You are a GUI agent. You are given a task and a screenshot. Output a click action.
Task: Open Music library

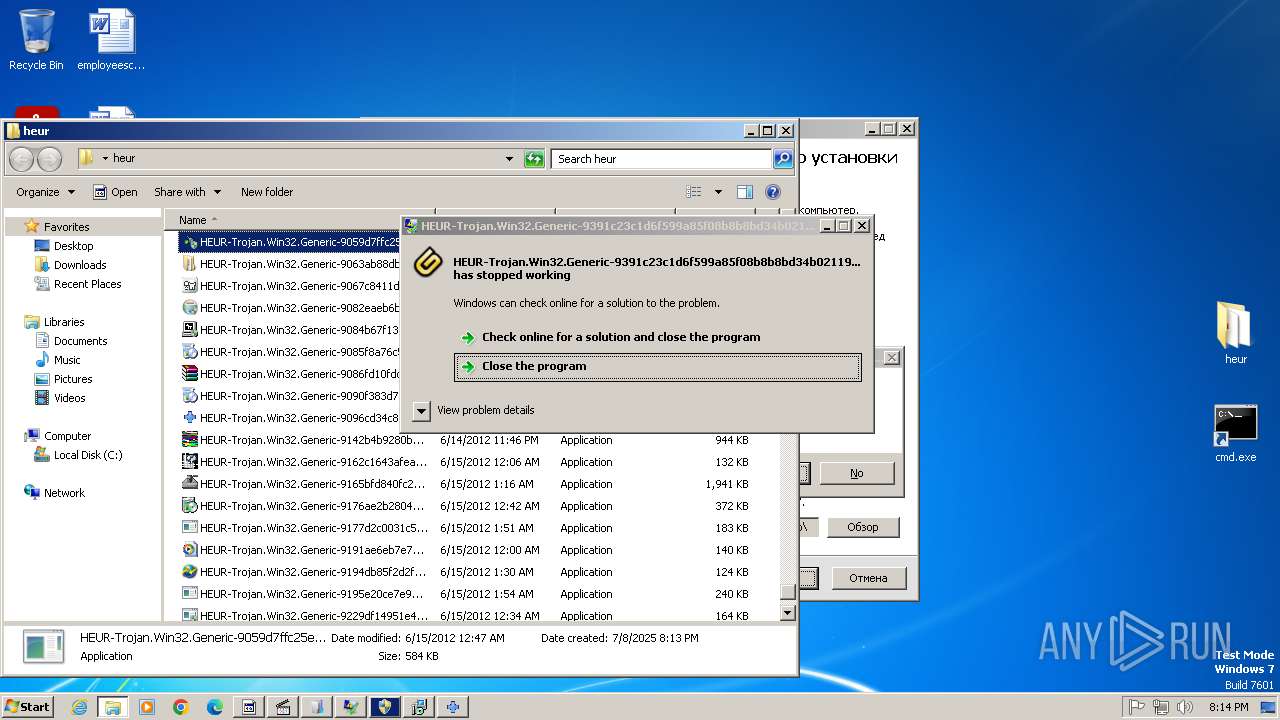[67, 360]
